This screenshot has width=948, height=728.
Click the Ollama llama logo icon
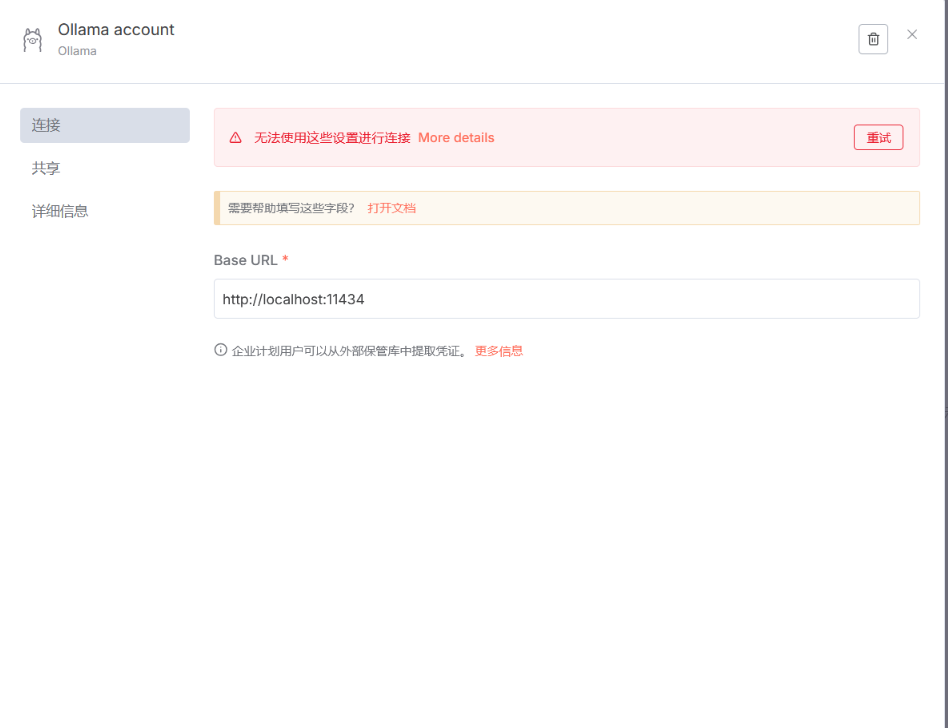(x=32, y=40)
